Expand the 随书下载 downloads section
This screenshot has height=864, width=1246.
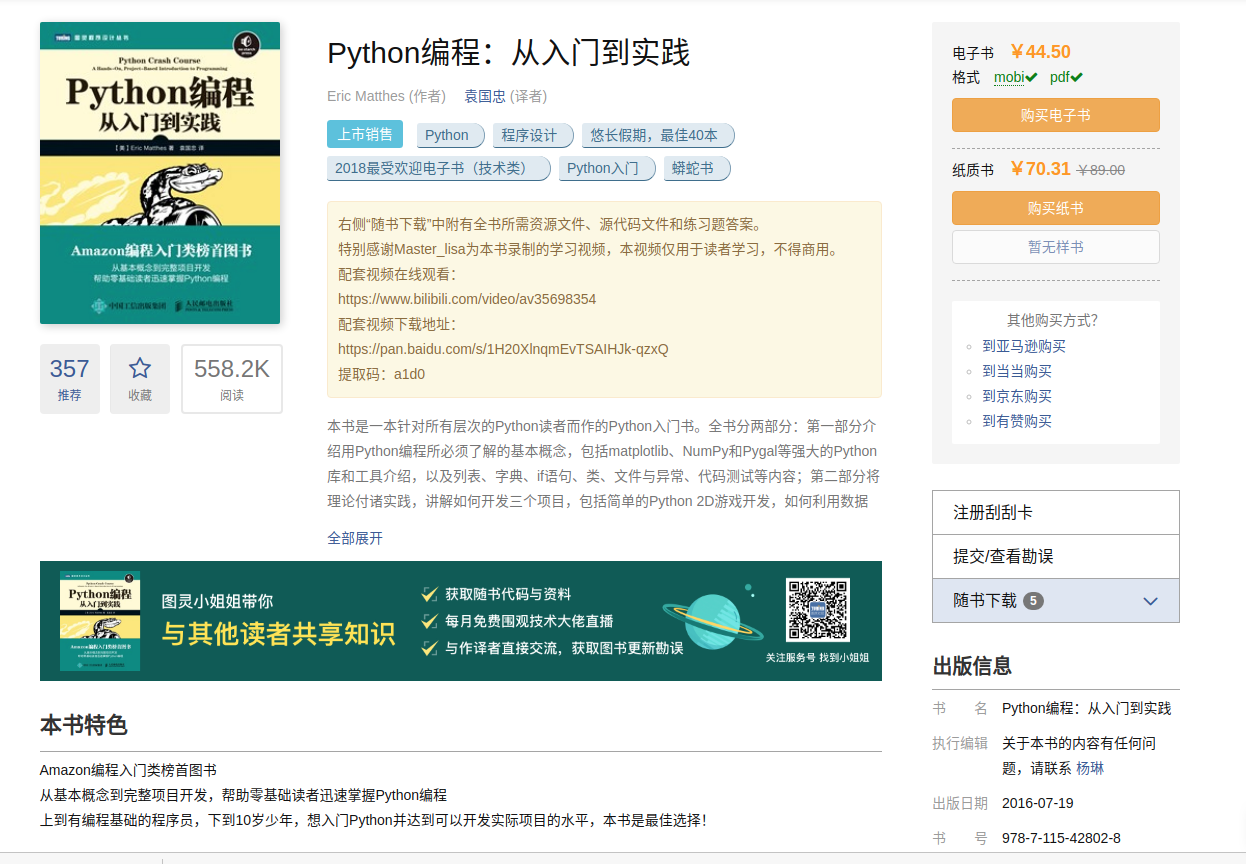click(1055, 600)
